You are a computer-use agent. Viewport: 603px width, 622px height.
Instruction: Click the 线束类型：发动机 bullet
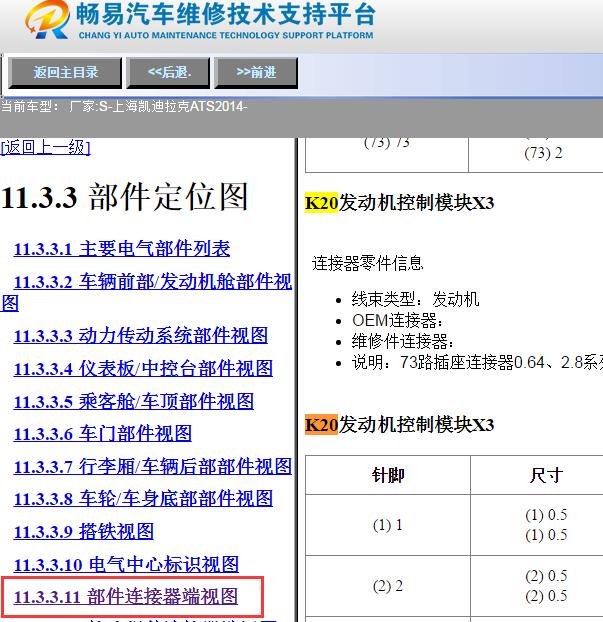[415, 299]
